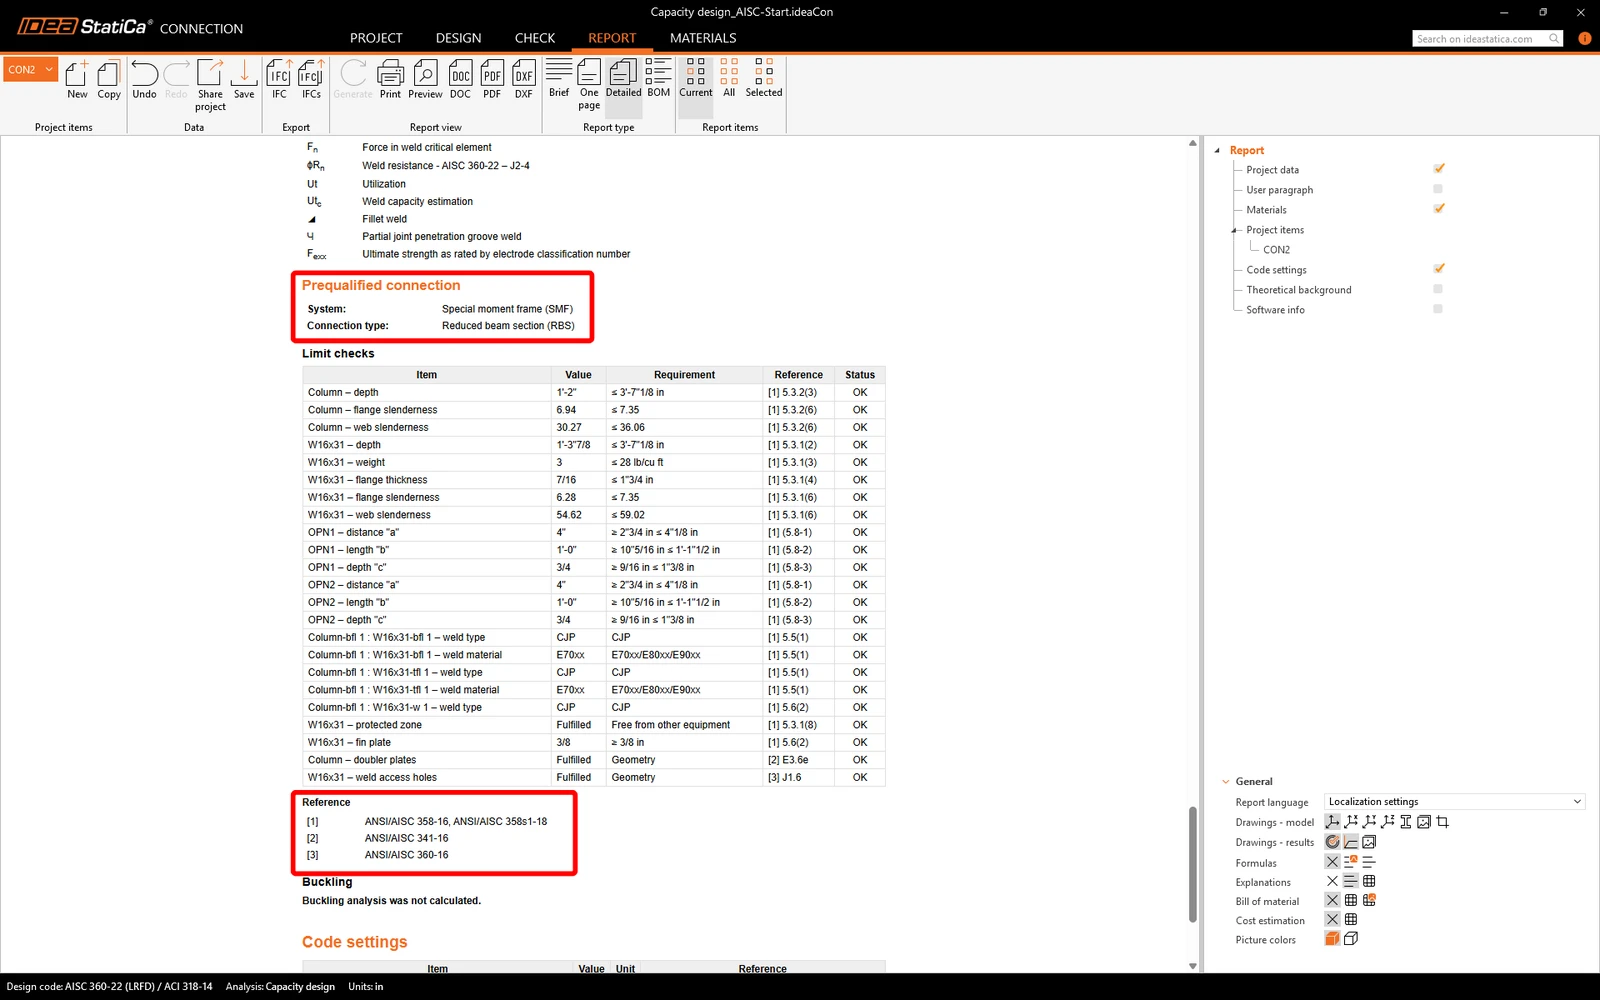Choose solid orange Picture colors option
The width and height of the screenshot is (1600, 1000).
click(x=1332, y=938)
